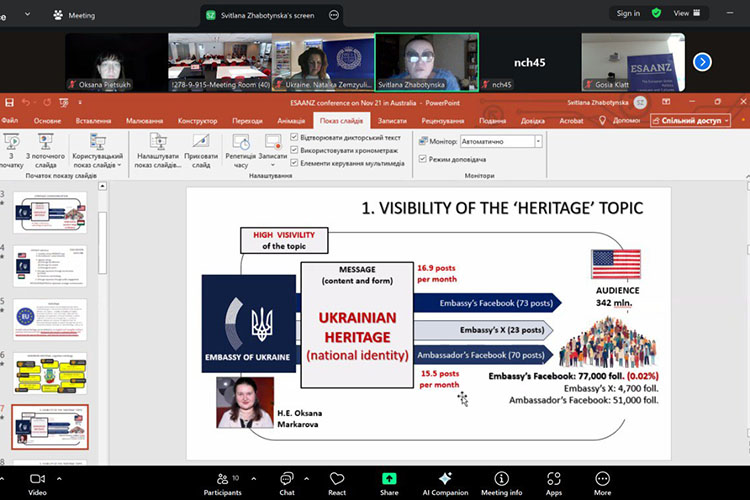Viewport: 750px width, 500px height.
Task: Toggle the use timings checkbox in ribbon
Action: (x=294, y=150)
